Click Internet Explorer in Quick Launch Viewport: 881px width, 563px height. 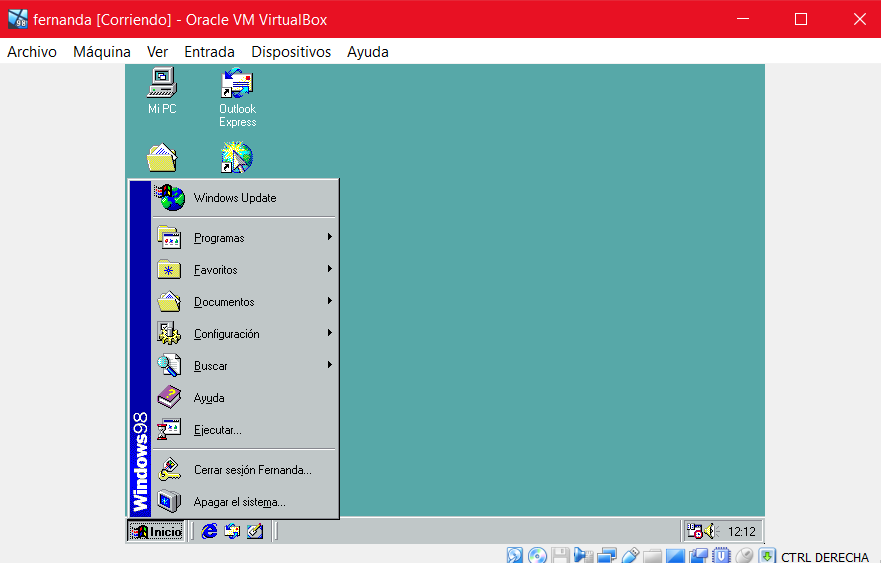[x=210, y=532]
